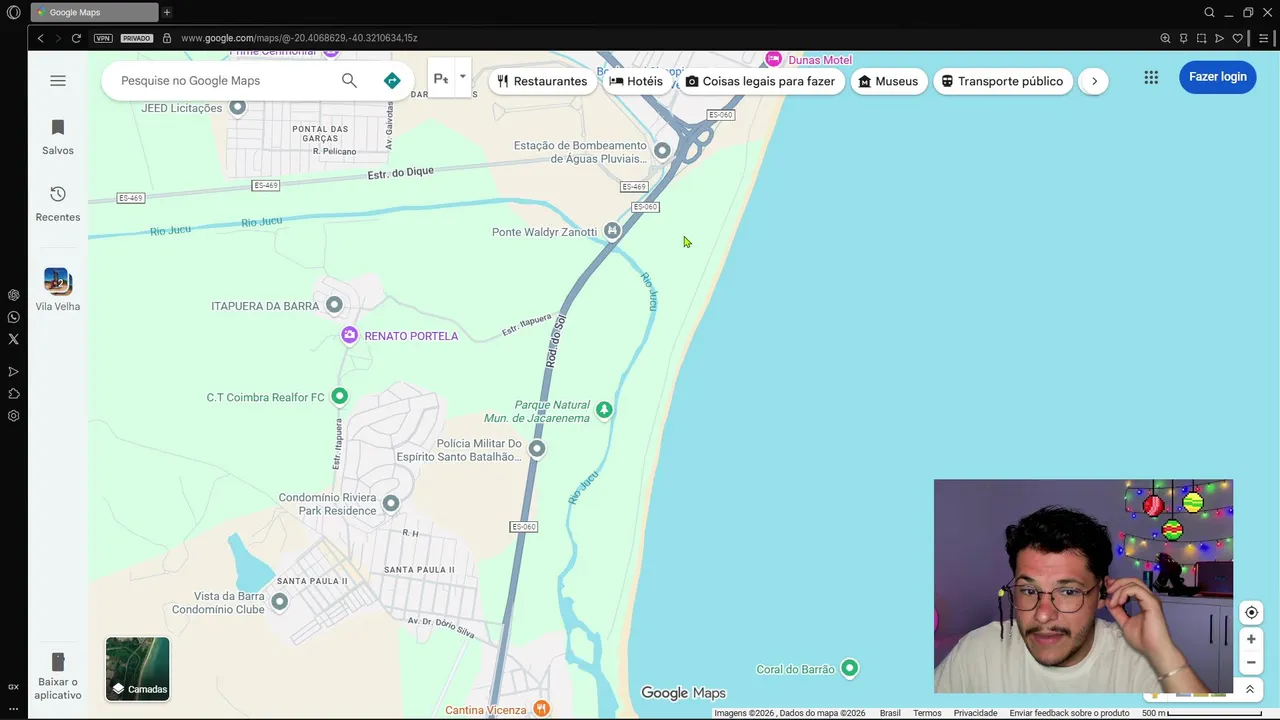Open the Google Maps hamburger menu
The image size is (1280, 720).
[x=58, y=81]
